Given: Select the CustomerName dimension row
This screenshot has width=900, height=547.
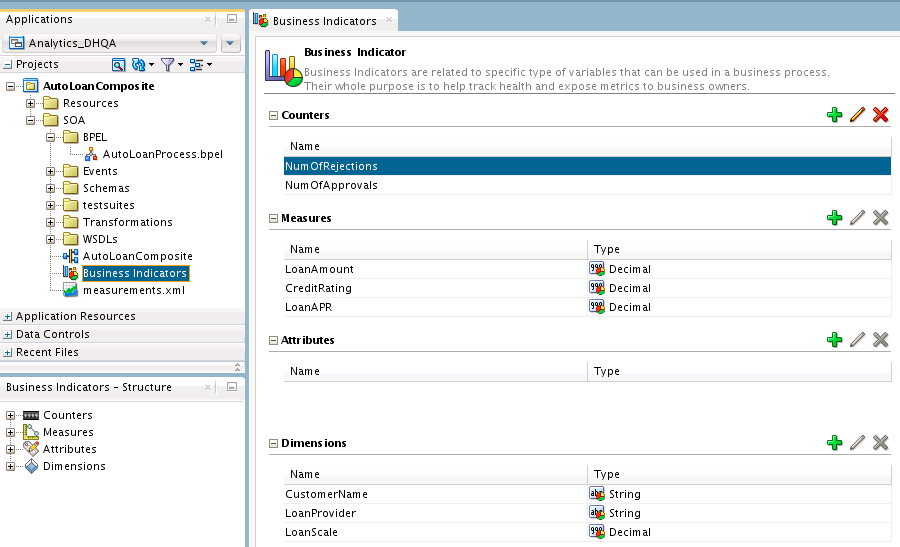Looking at the screenshot, I should pos(587,494).
